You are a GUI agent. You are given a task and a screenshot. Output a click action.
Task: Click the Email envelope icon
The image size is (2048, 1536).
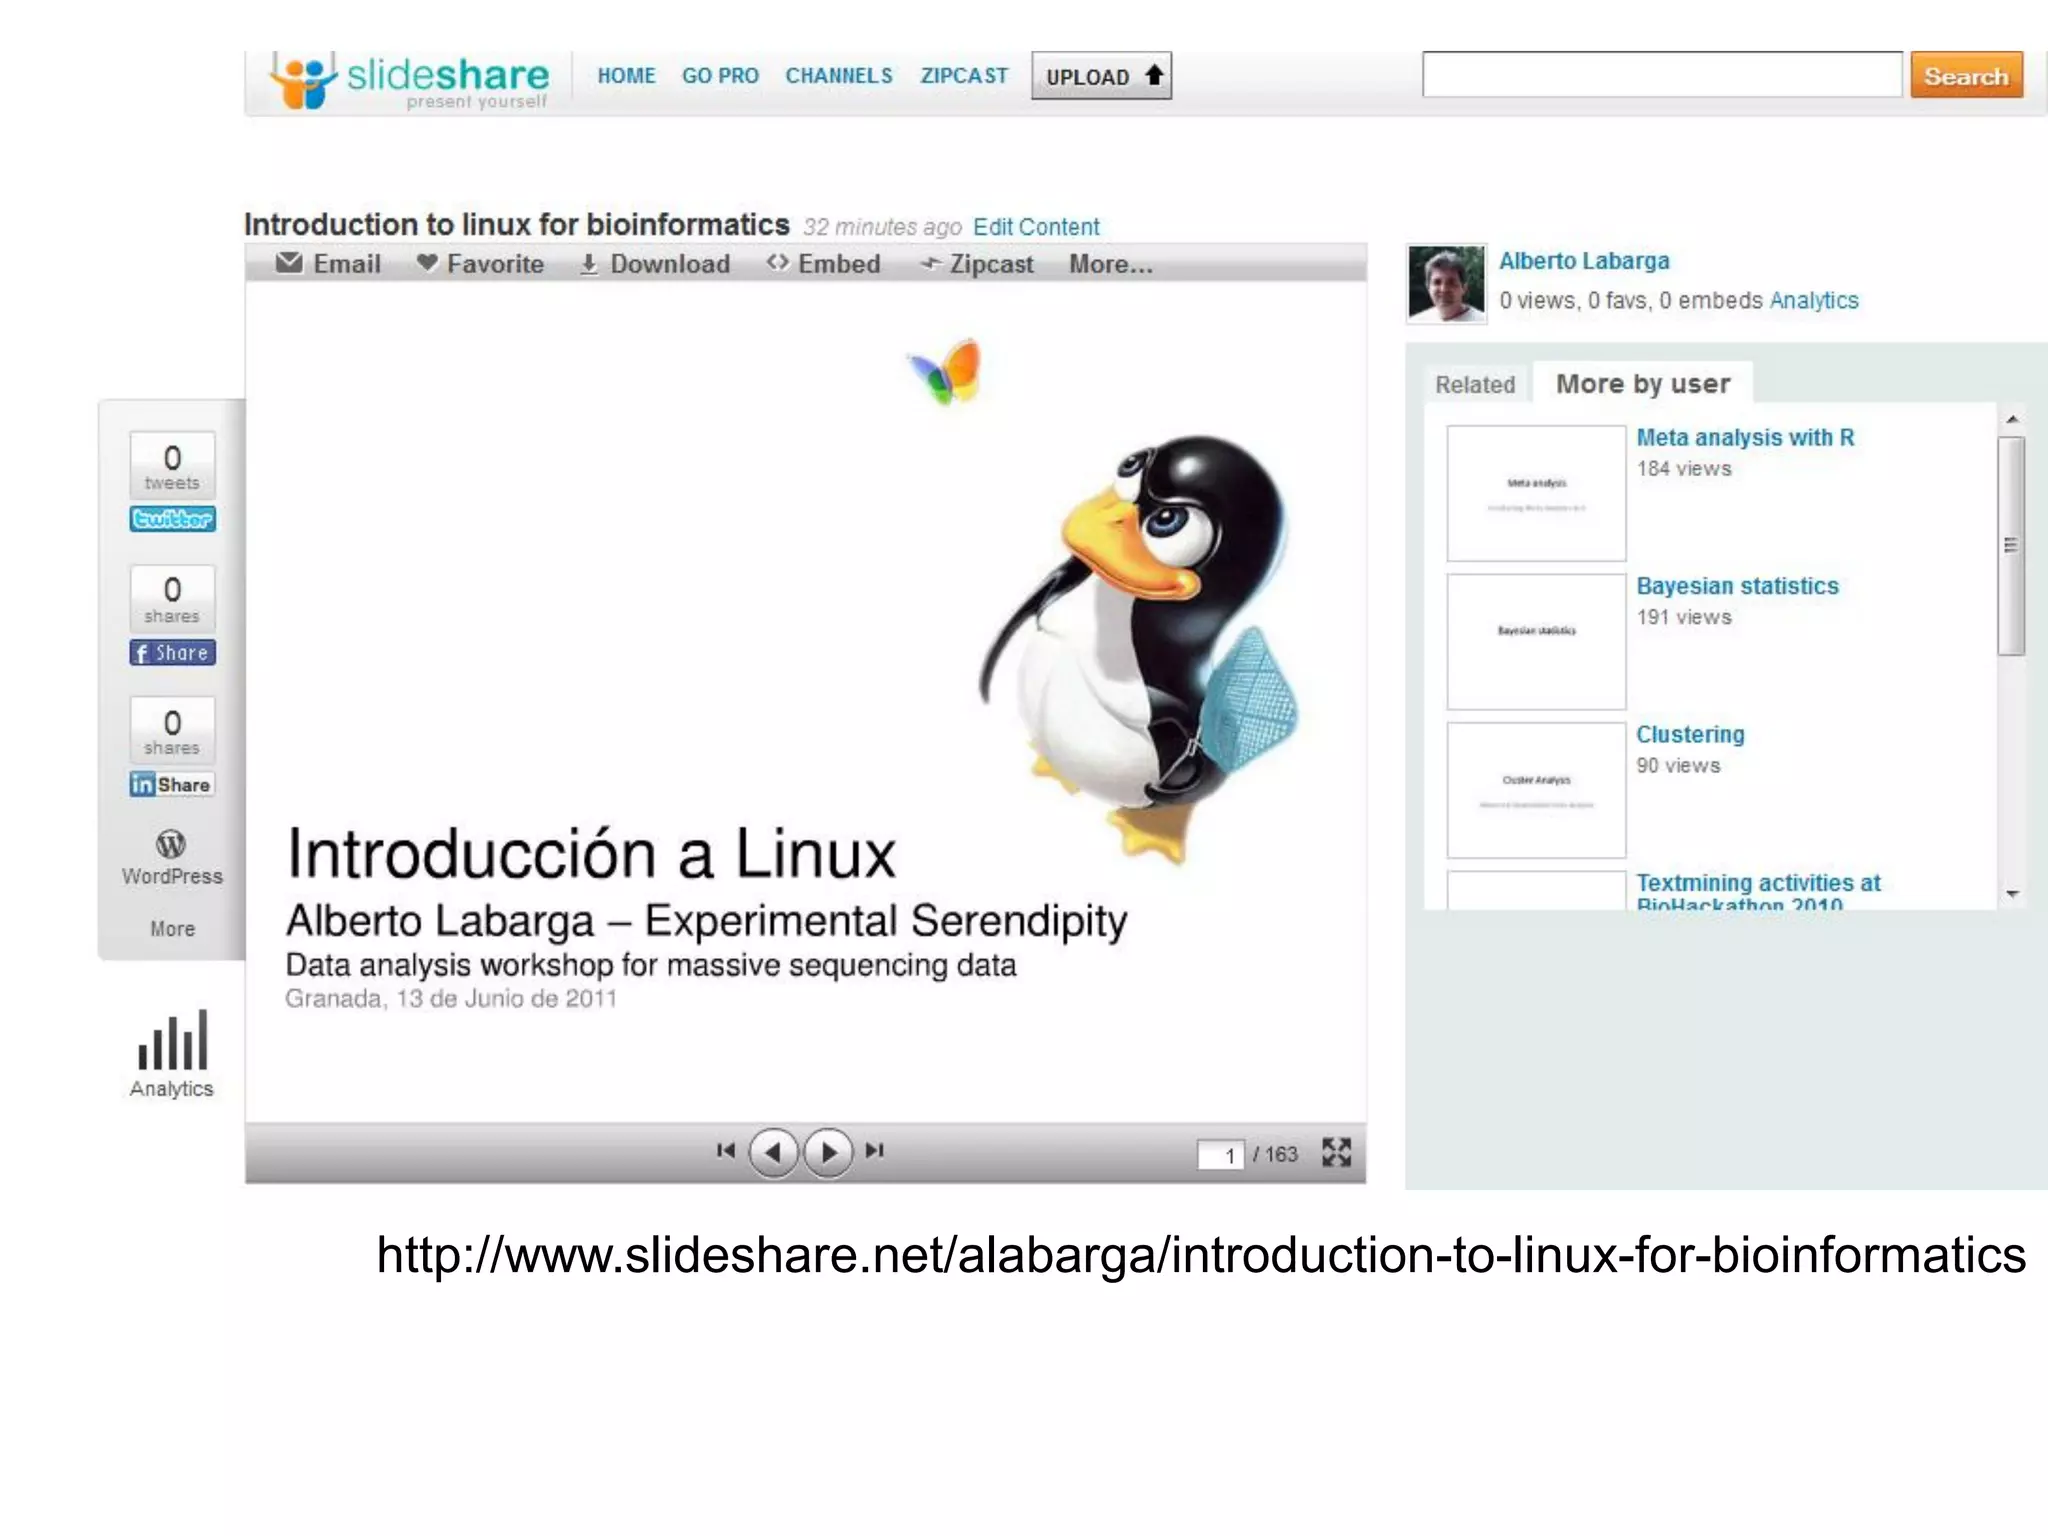289,263
